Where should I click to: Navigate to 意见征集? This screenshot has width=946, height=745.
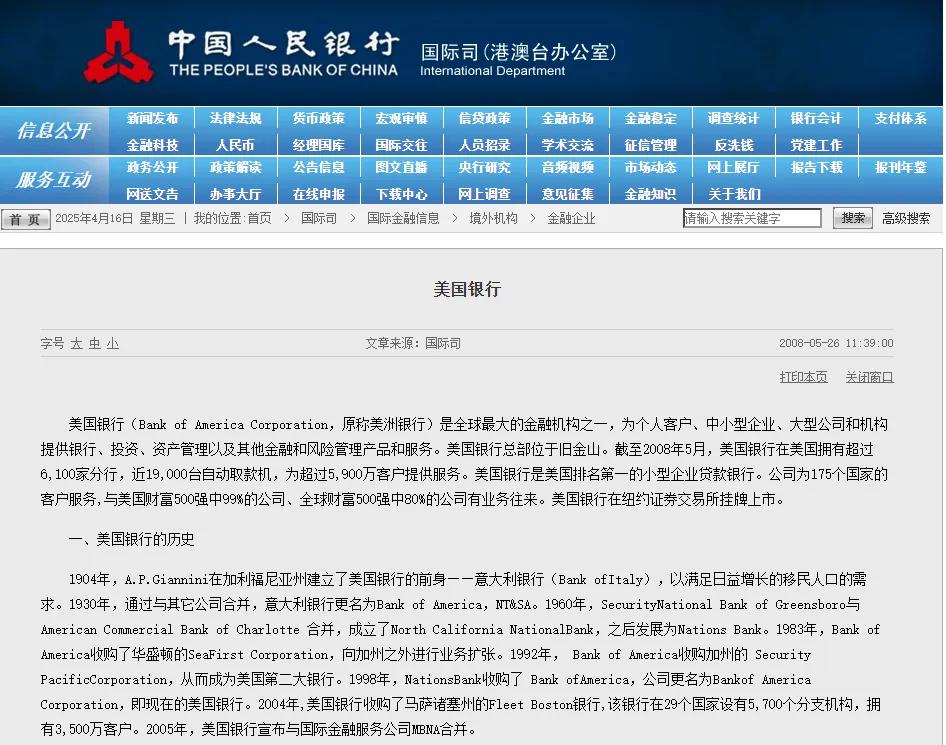click(568, 194)
